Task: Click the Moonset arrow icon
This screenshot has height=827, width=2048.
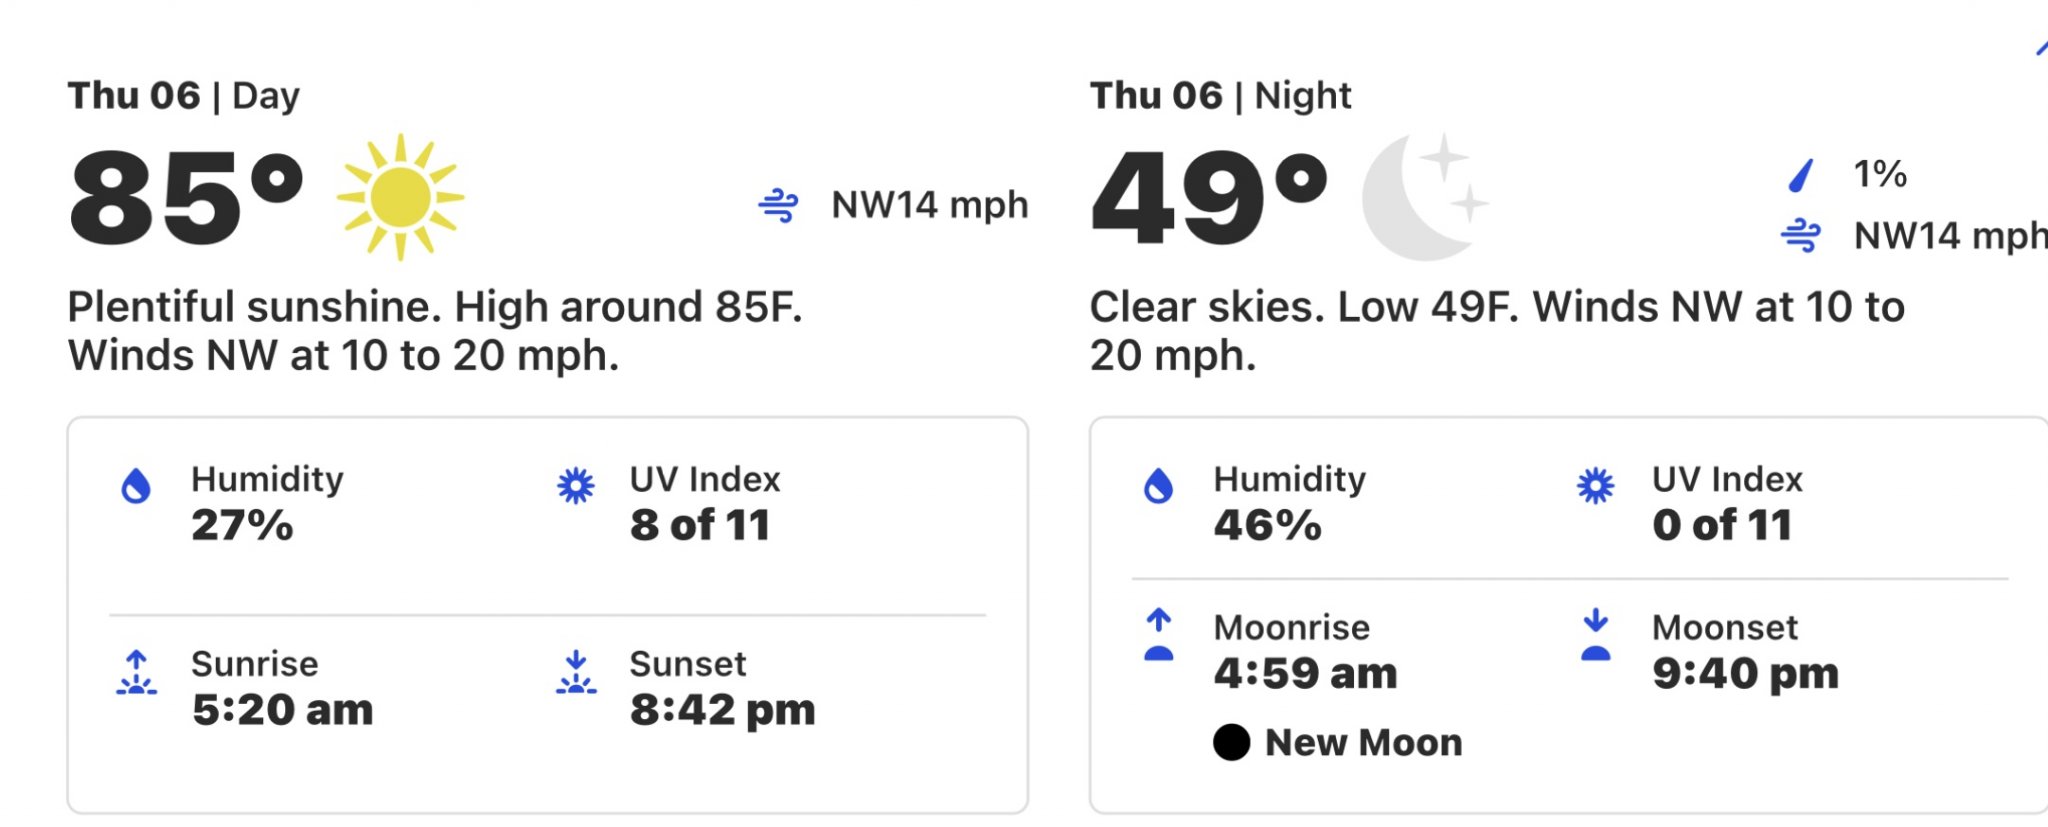Action: click(1596, 634)
